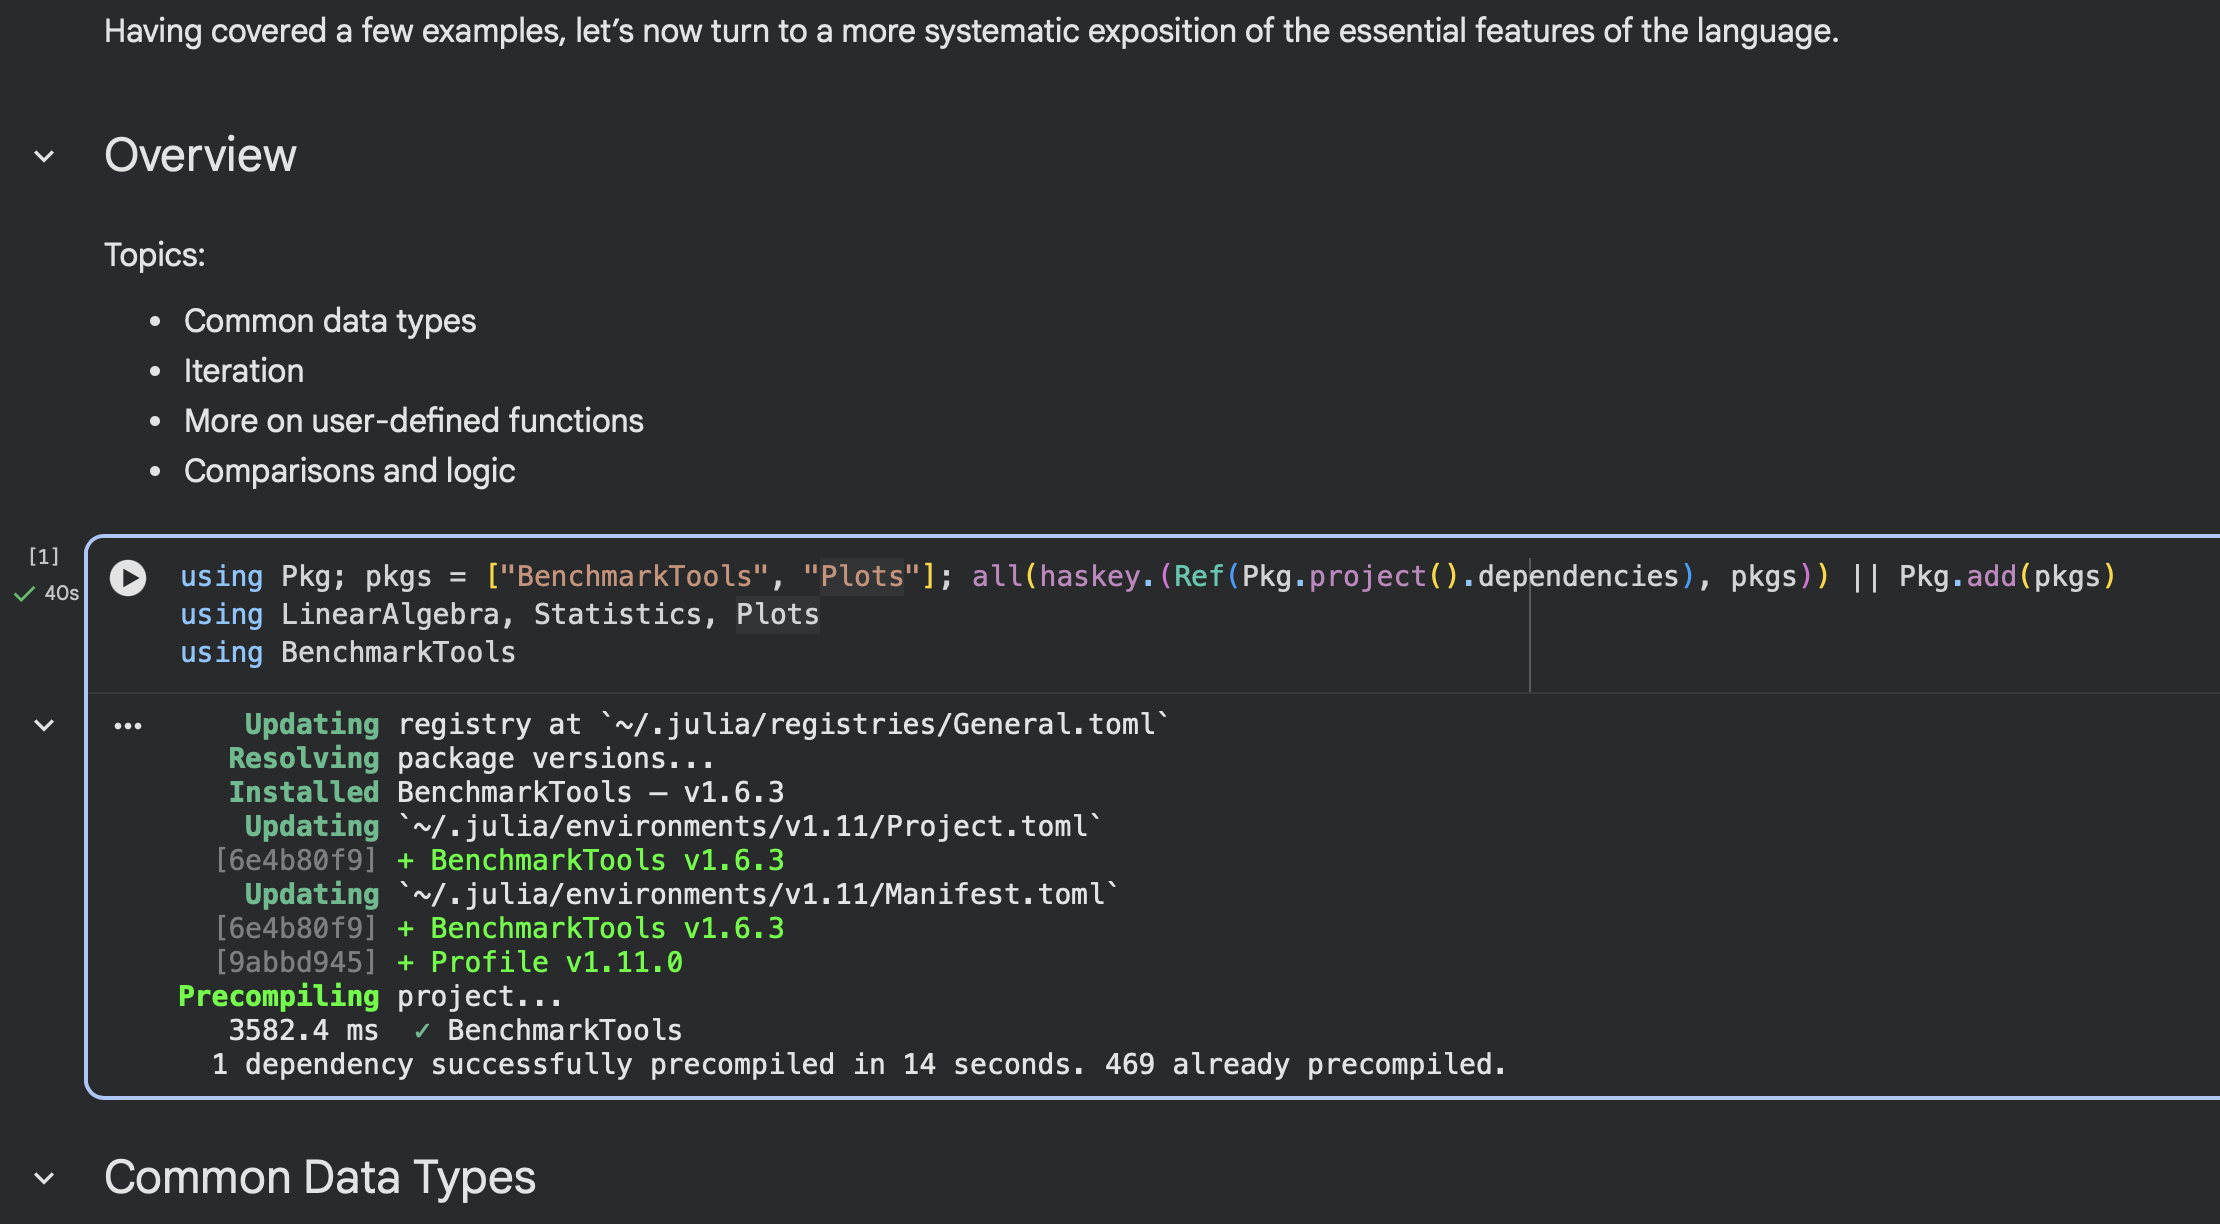The height and width of the screenshot is (1224, 2220).
Task: Click the [1] execution count label
Action: click(44, 556)
